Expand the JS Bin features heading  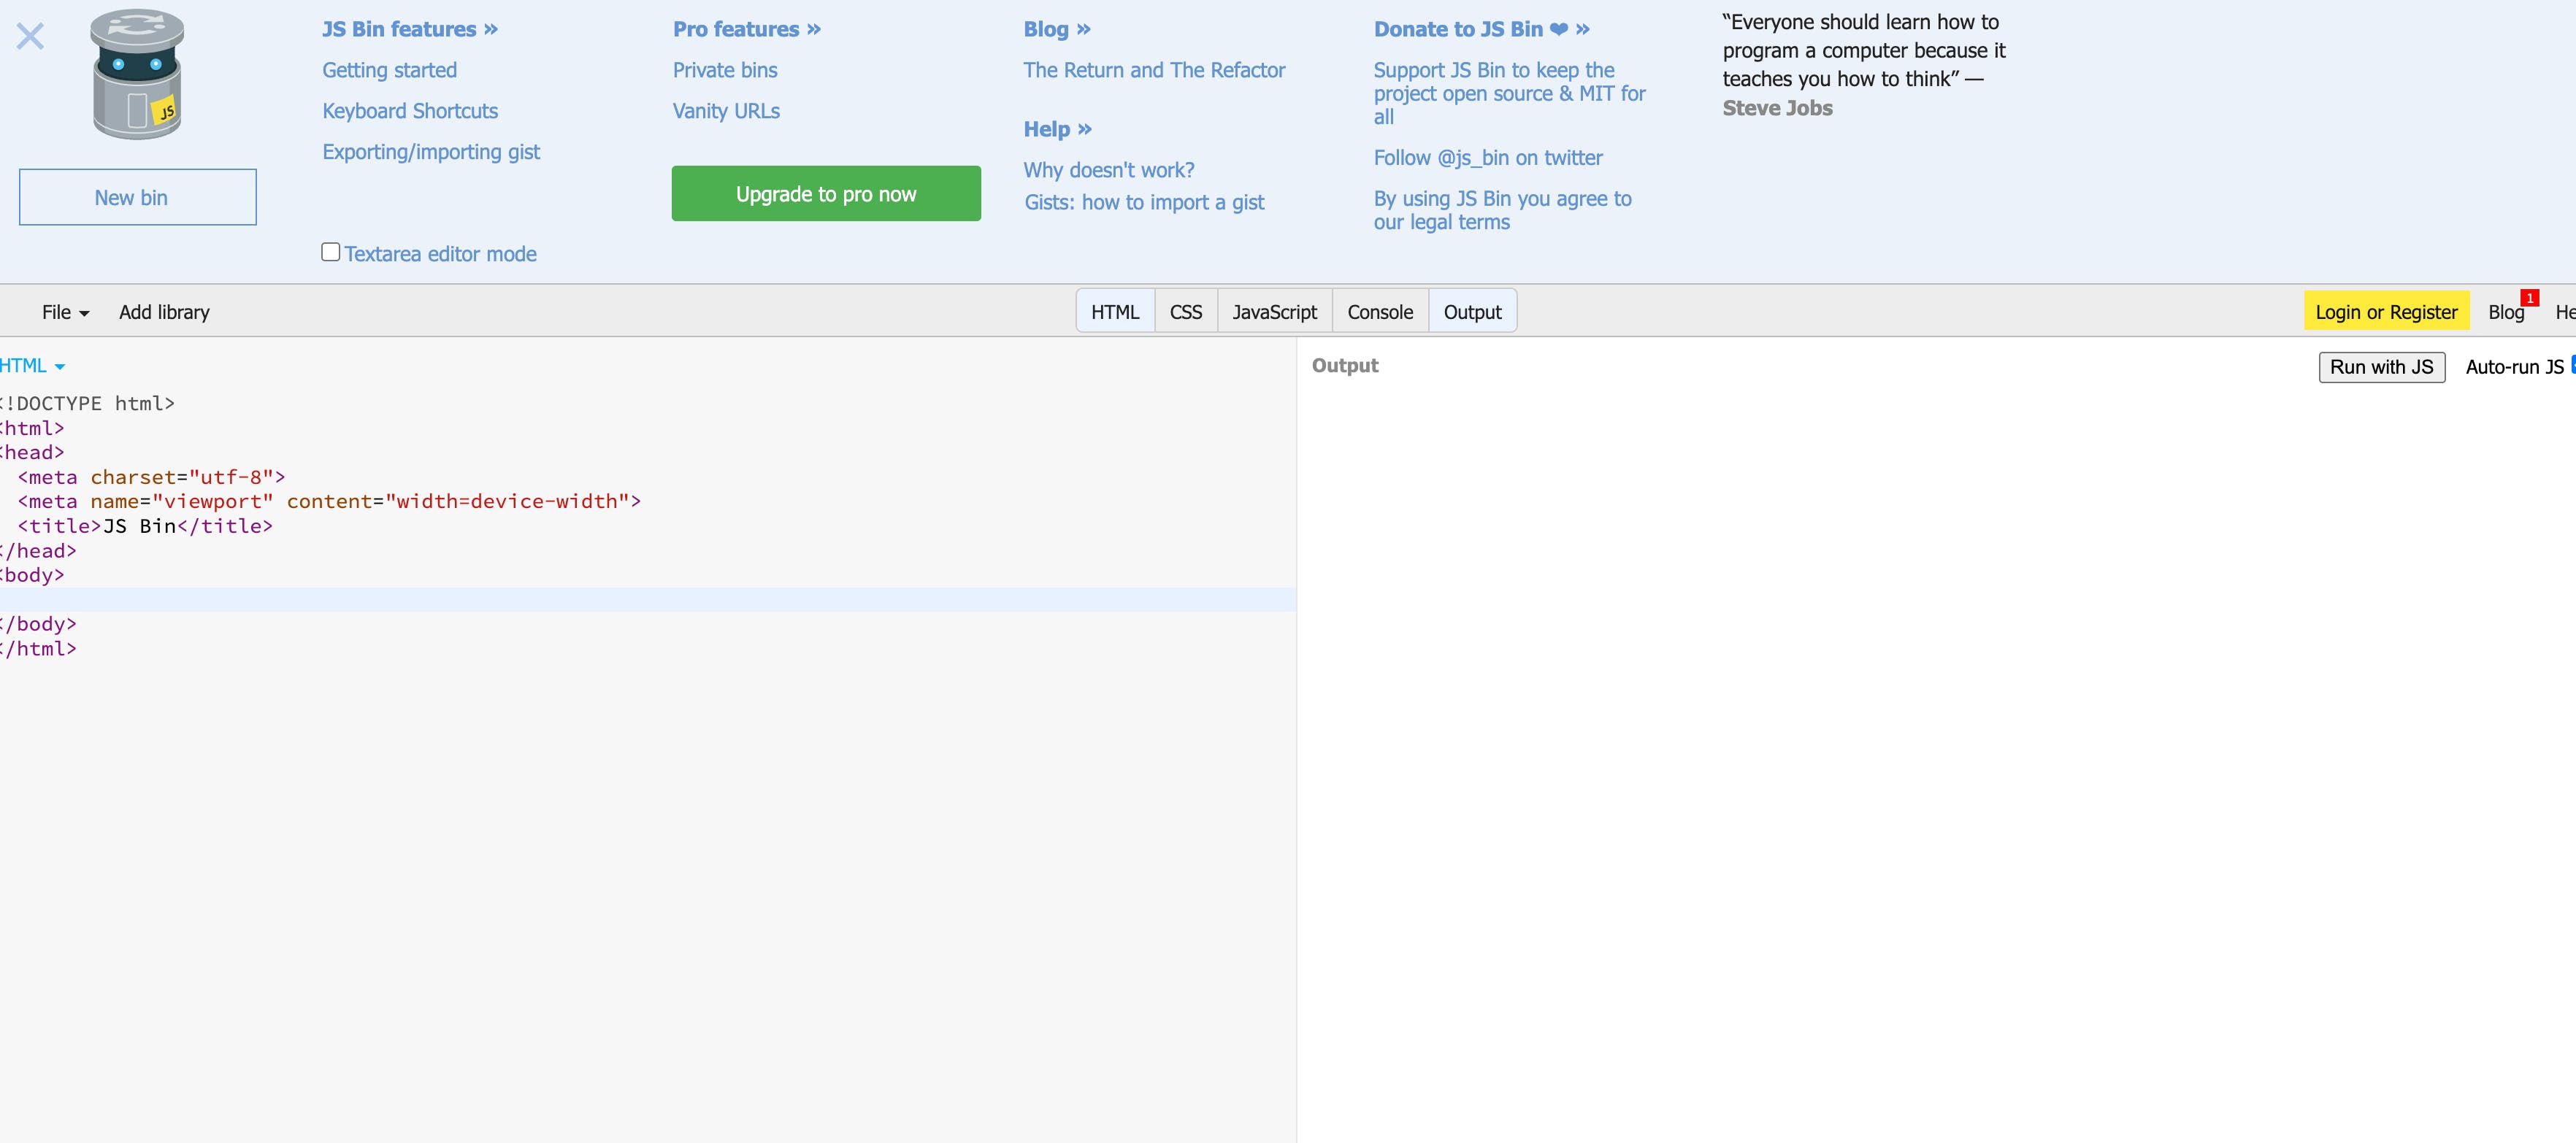click(x=409, y=29)
